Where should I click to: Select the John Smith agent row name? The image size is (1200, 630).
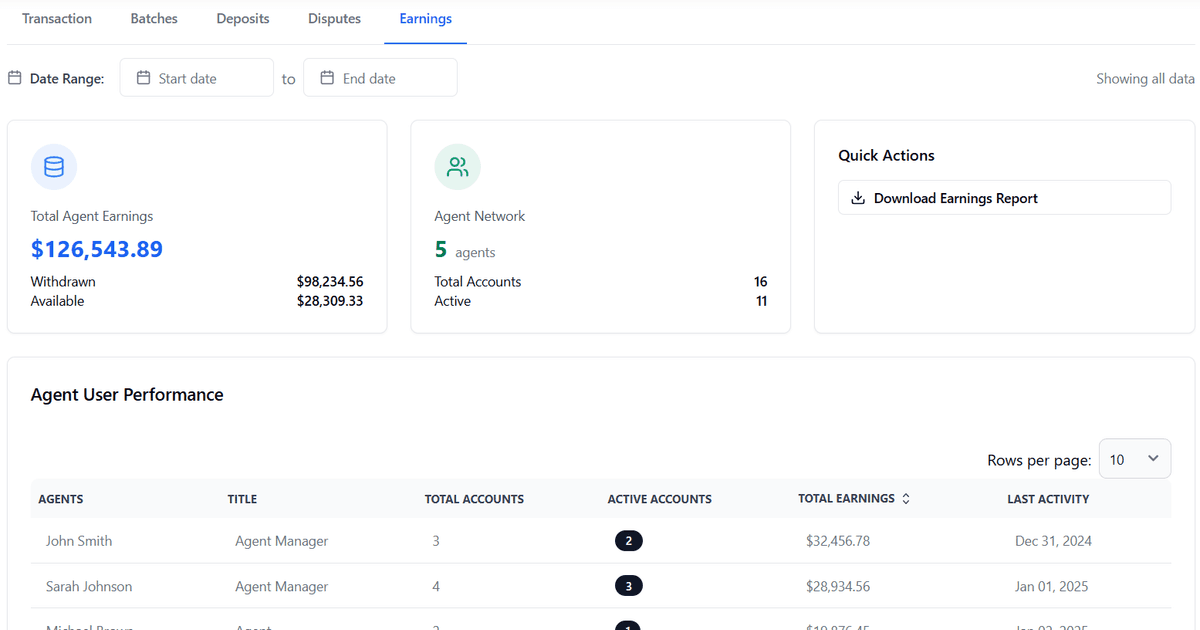(x=79, y=541)
